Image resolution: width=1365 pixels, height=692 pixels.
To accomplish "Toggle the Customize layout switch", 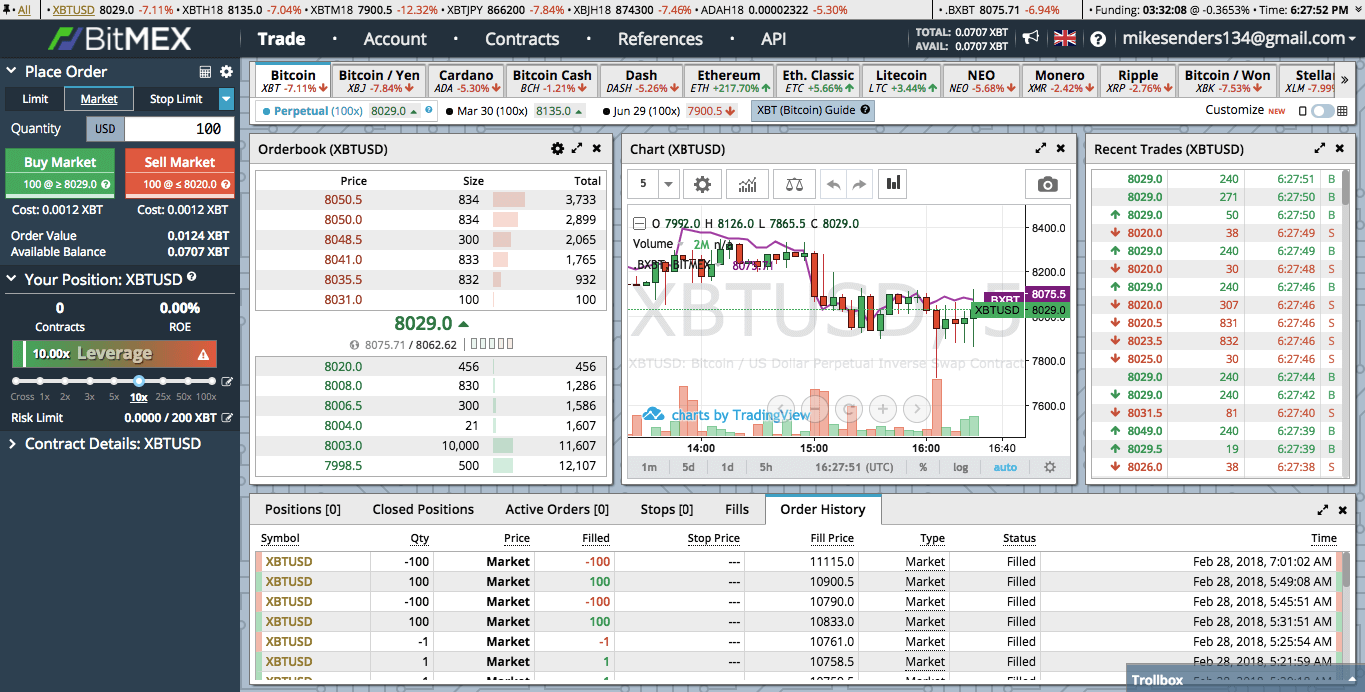I will (x=1323, y=111).
